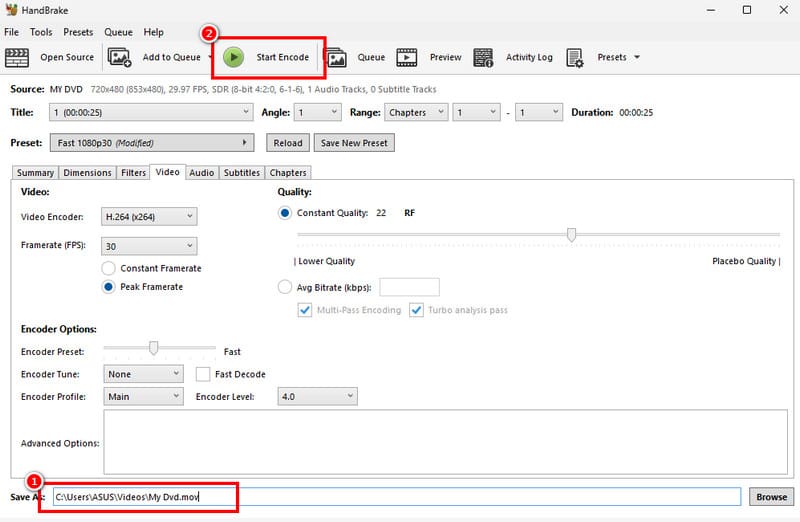Click the Open Source film clapper icon
800x522 pixels.
17,57
